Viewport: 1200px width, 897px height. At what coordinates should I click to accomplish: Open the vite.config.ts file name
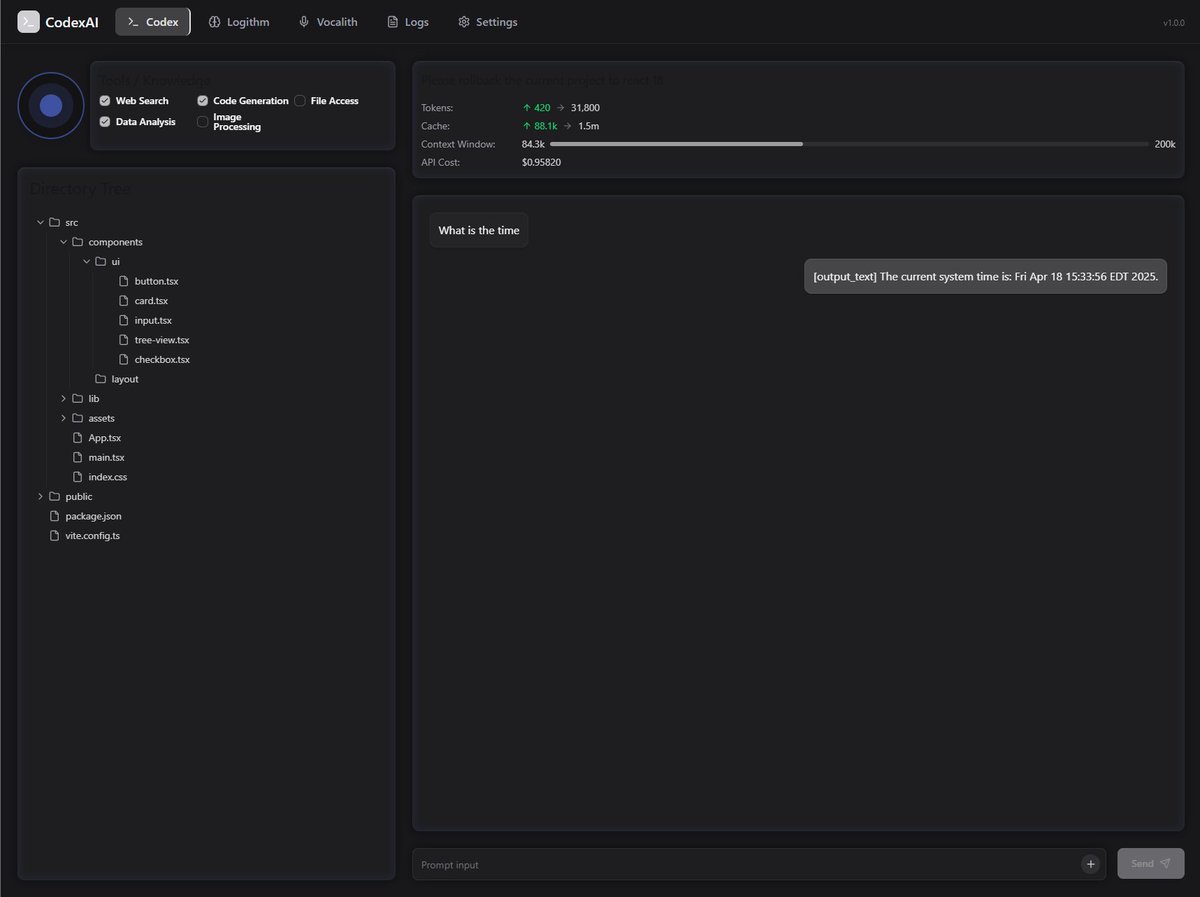tap(93, 536)
